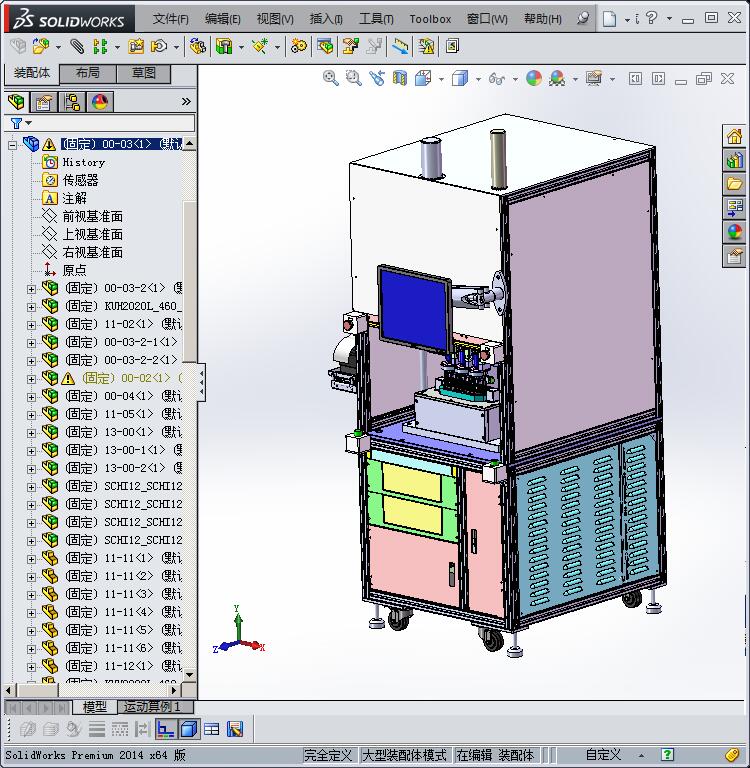
Task: Switch to the 布局 tab
Action: pyautogui.click(x=88, y=73)
